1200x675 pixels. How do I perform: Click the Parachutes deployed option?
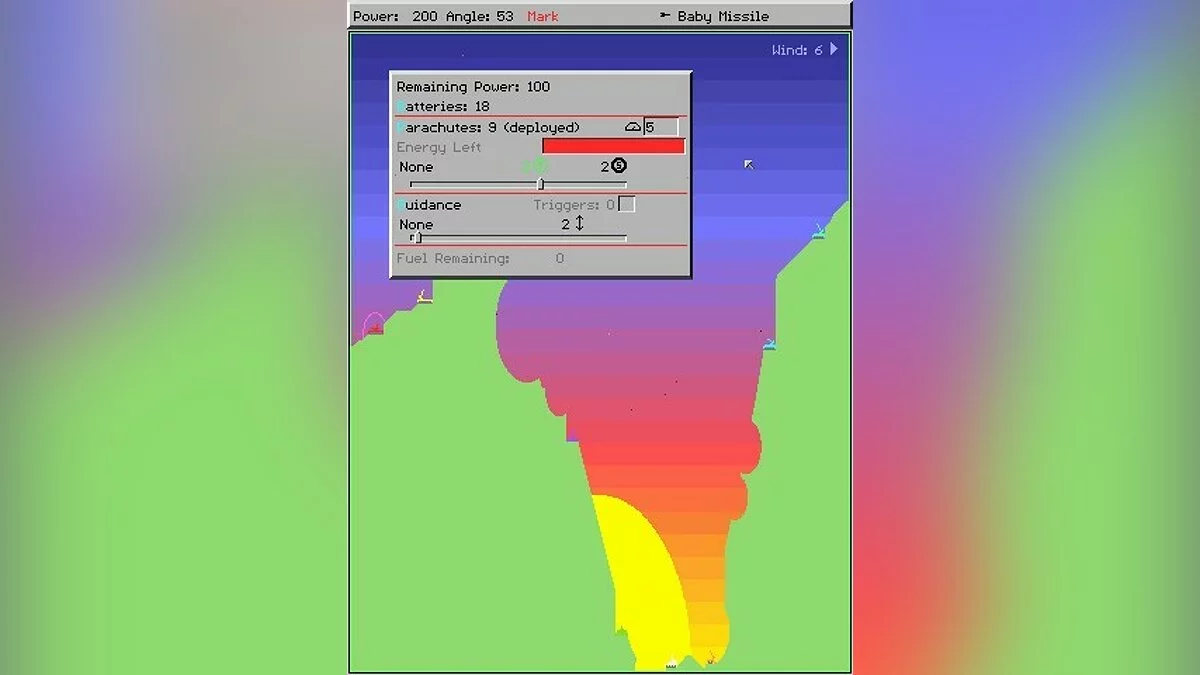[x=488, y=127]
